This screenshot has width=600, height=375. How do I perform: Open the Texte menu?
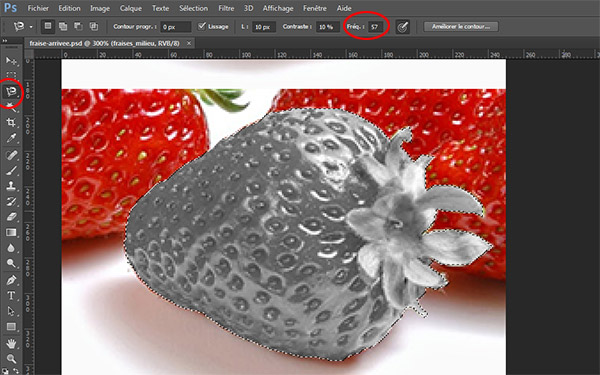[x=161, y=8]
